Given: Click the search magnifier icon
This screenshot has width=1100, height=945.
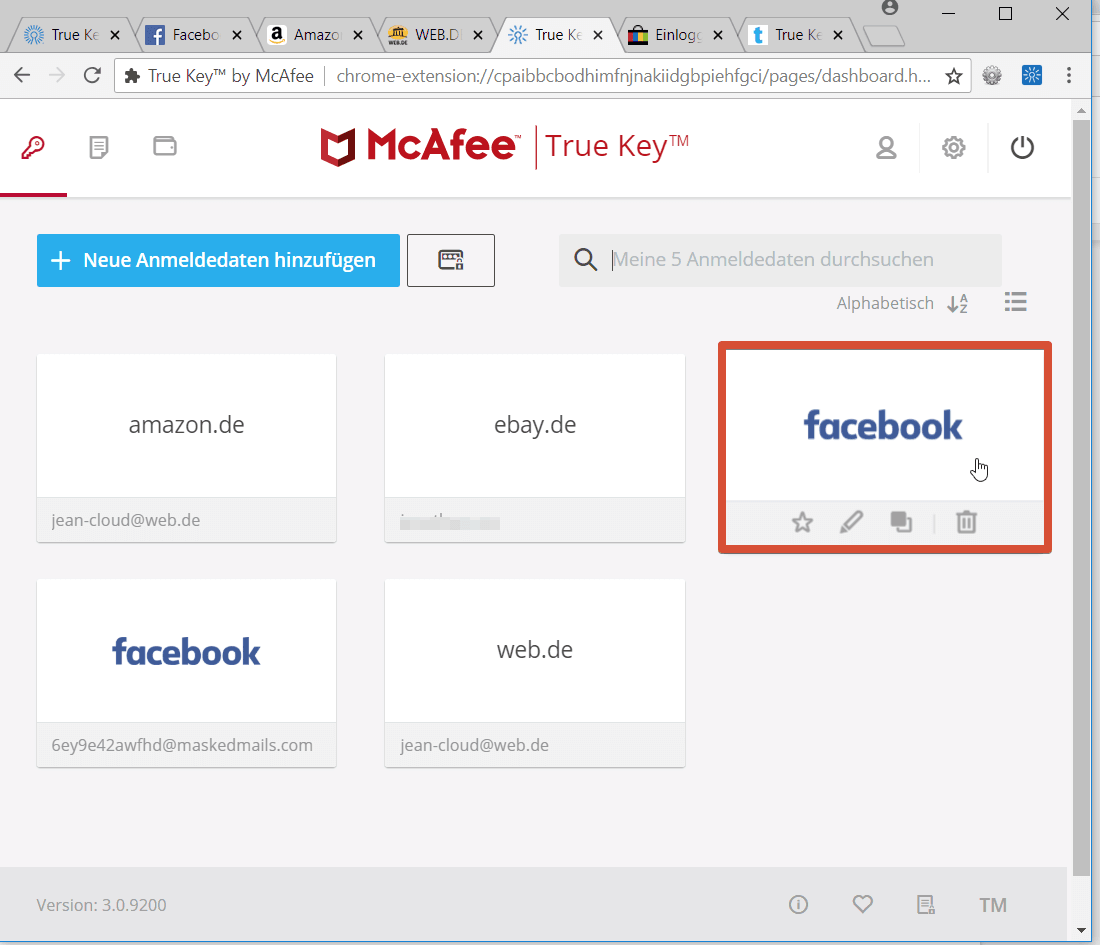Looking at the screenshot, I should pos(585,260).
